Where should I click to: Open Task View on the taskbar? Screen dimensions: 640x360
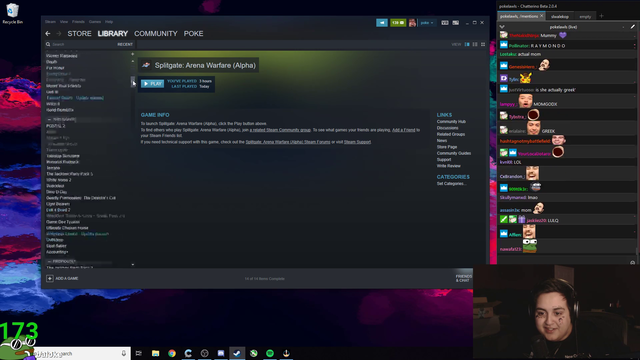pos(139,353)
